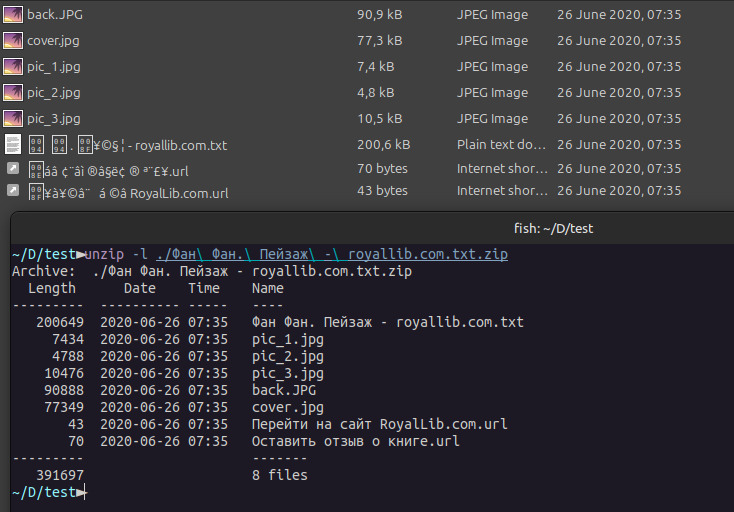
Task: Click the 'Name' column header in terminal
Action: click(x=267, y=288)
